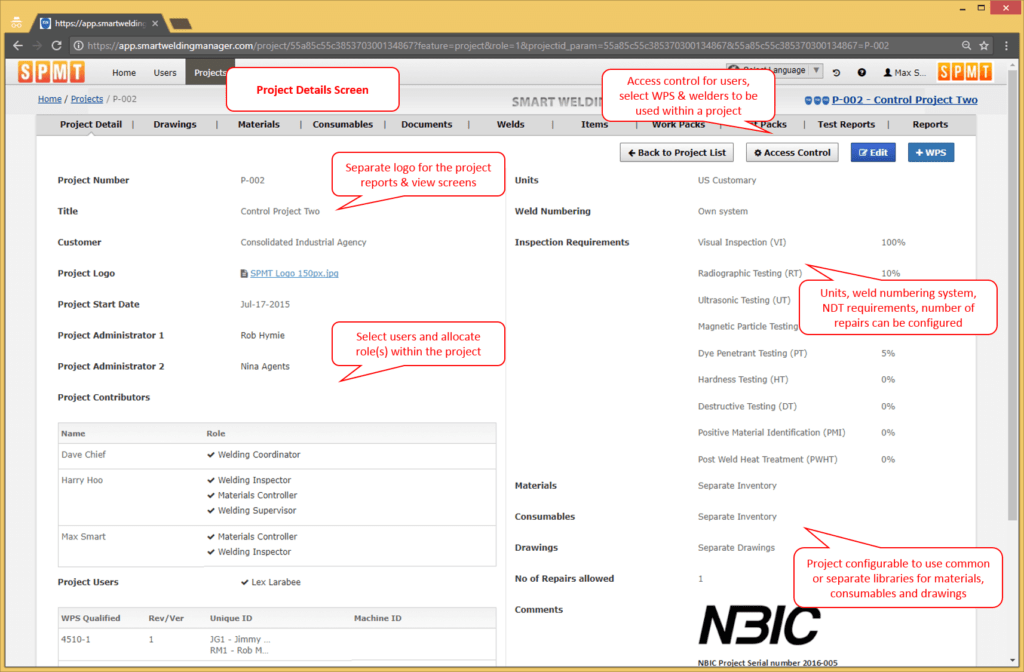Follow the Home breadcrumb link
This screenshot has height=672, width=1024.
tap(50, 99)
